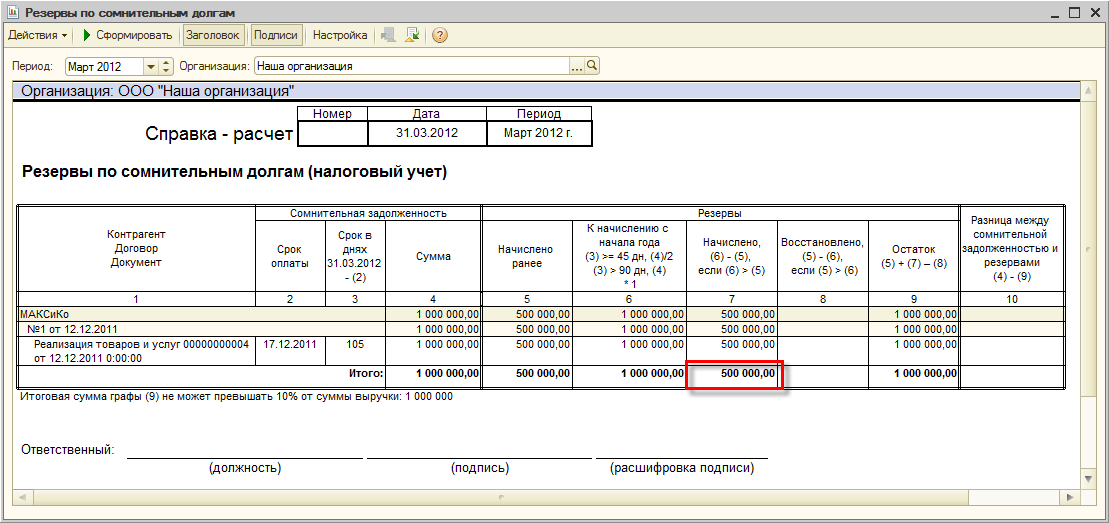
Task: Click the Сформировать button
Action: [127, 35]
